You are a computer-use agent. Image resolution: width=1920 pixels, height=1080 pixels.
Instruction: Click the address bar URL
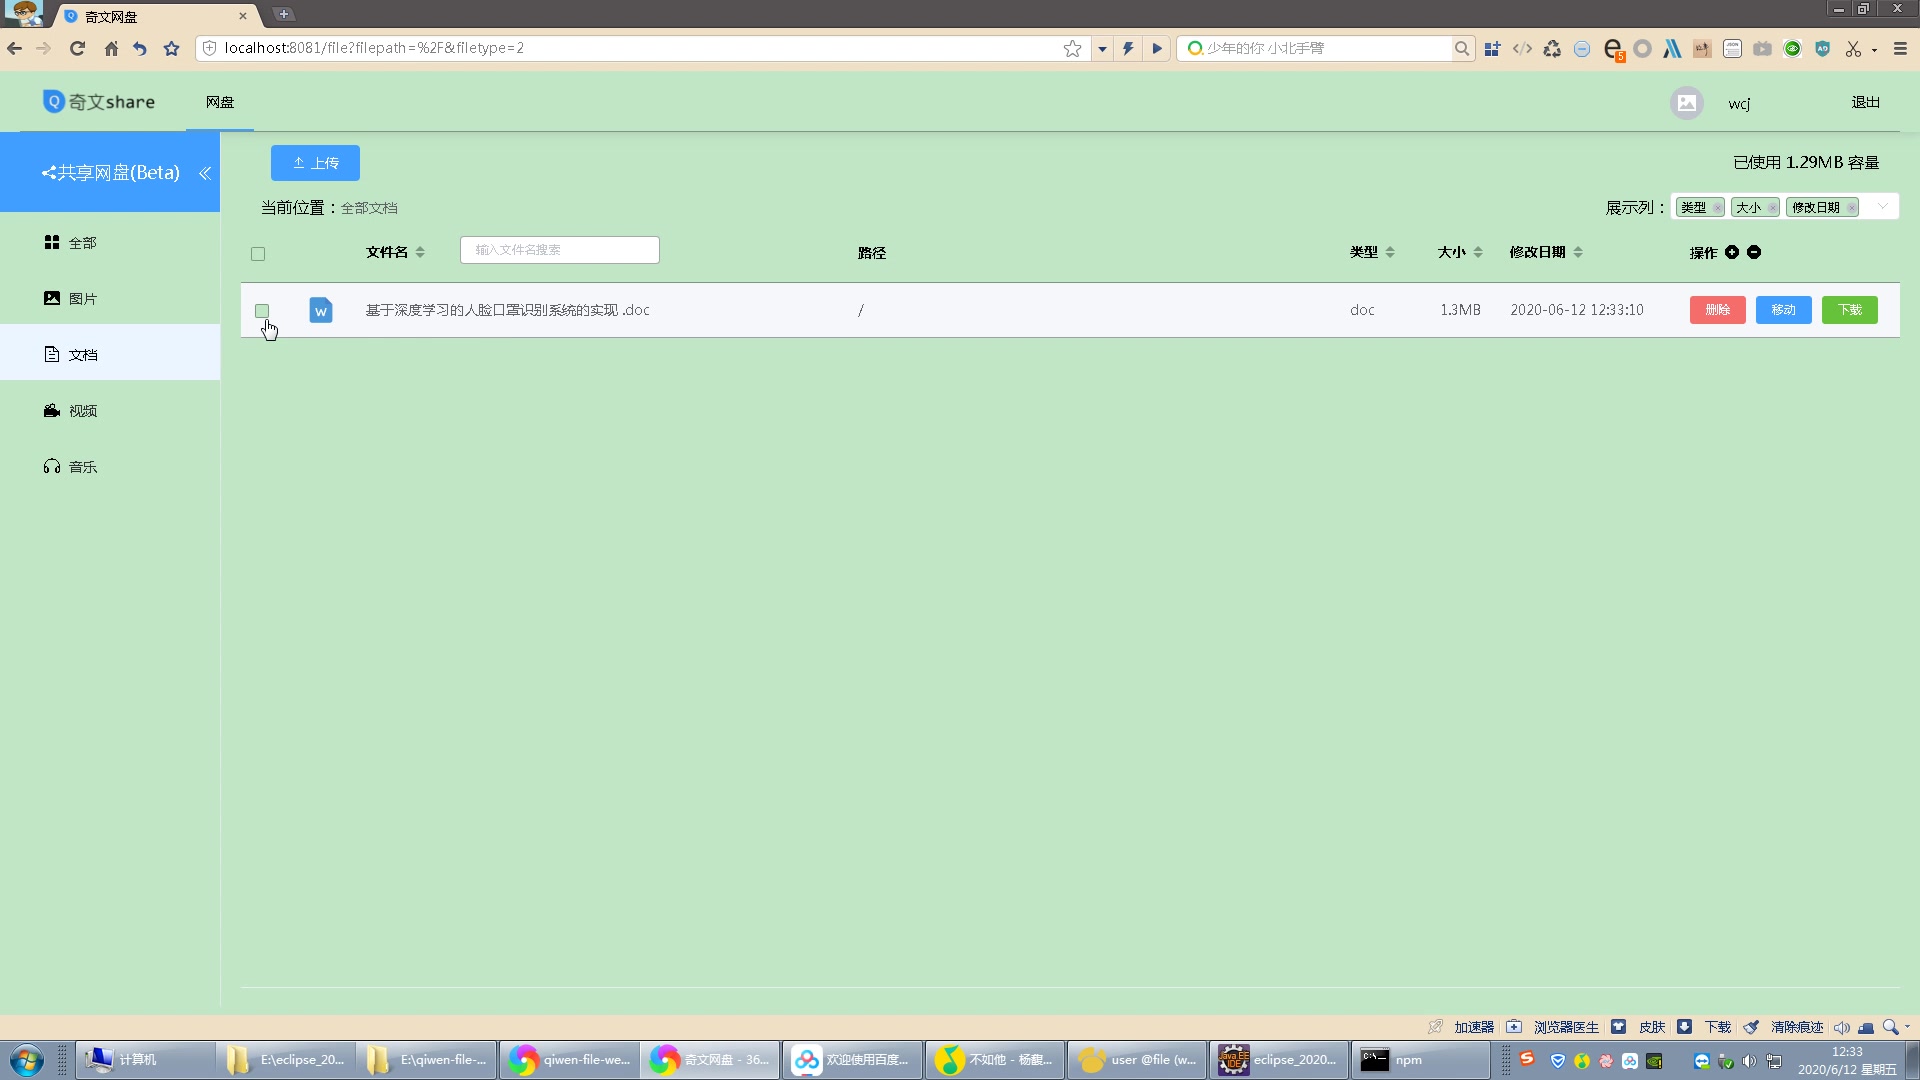[x=374, y=48]
